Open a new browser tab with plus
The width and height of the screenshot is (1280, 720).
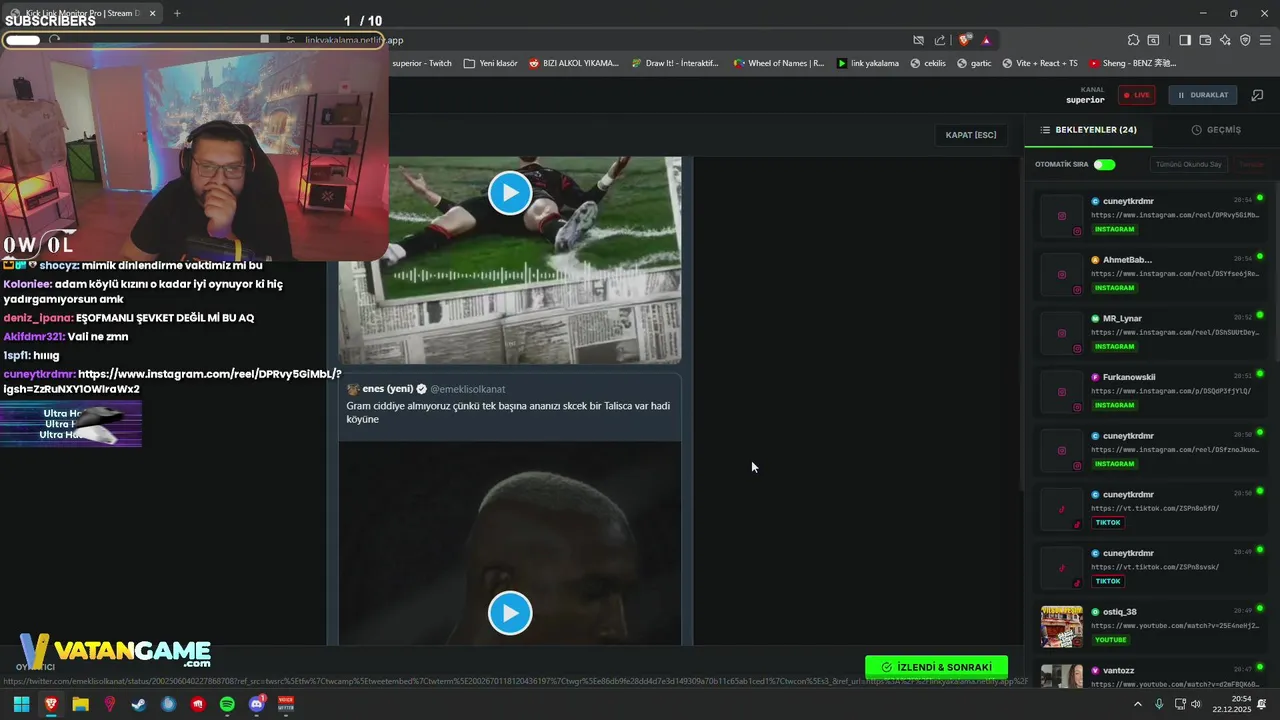177,13
